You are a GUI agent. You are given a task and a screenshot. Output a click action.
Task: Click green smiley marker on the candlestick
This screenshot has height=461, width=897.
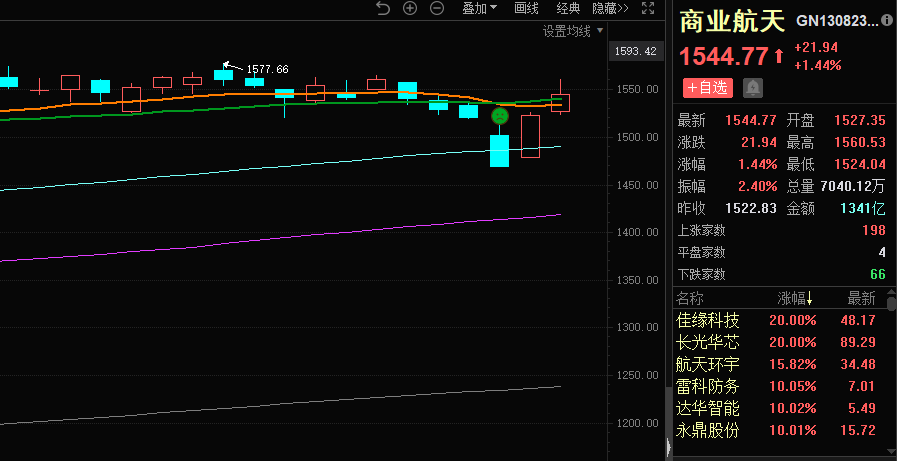(x=498, y=117)
